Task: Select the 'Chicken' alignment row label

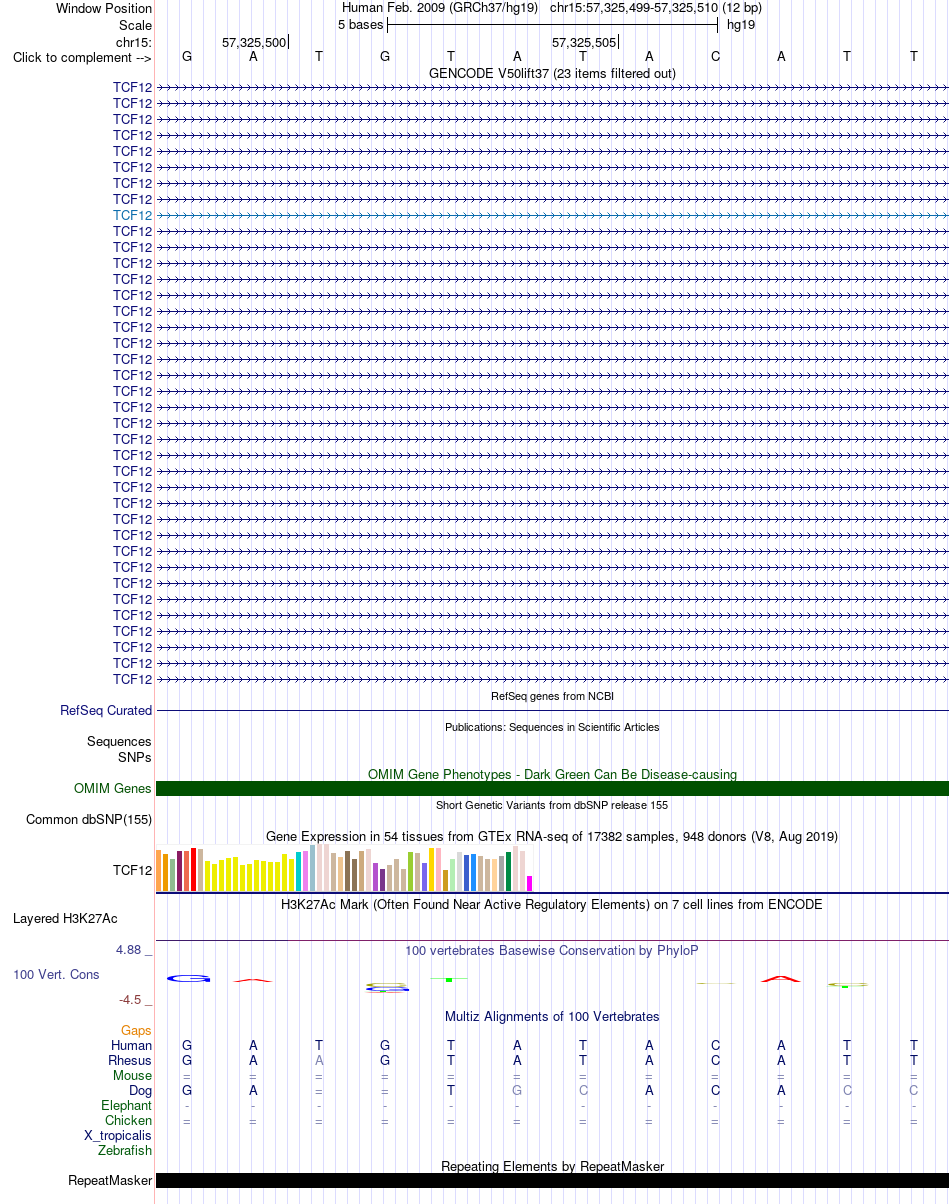Action: tap(129, 1121)
